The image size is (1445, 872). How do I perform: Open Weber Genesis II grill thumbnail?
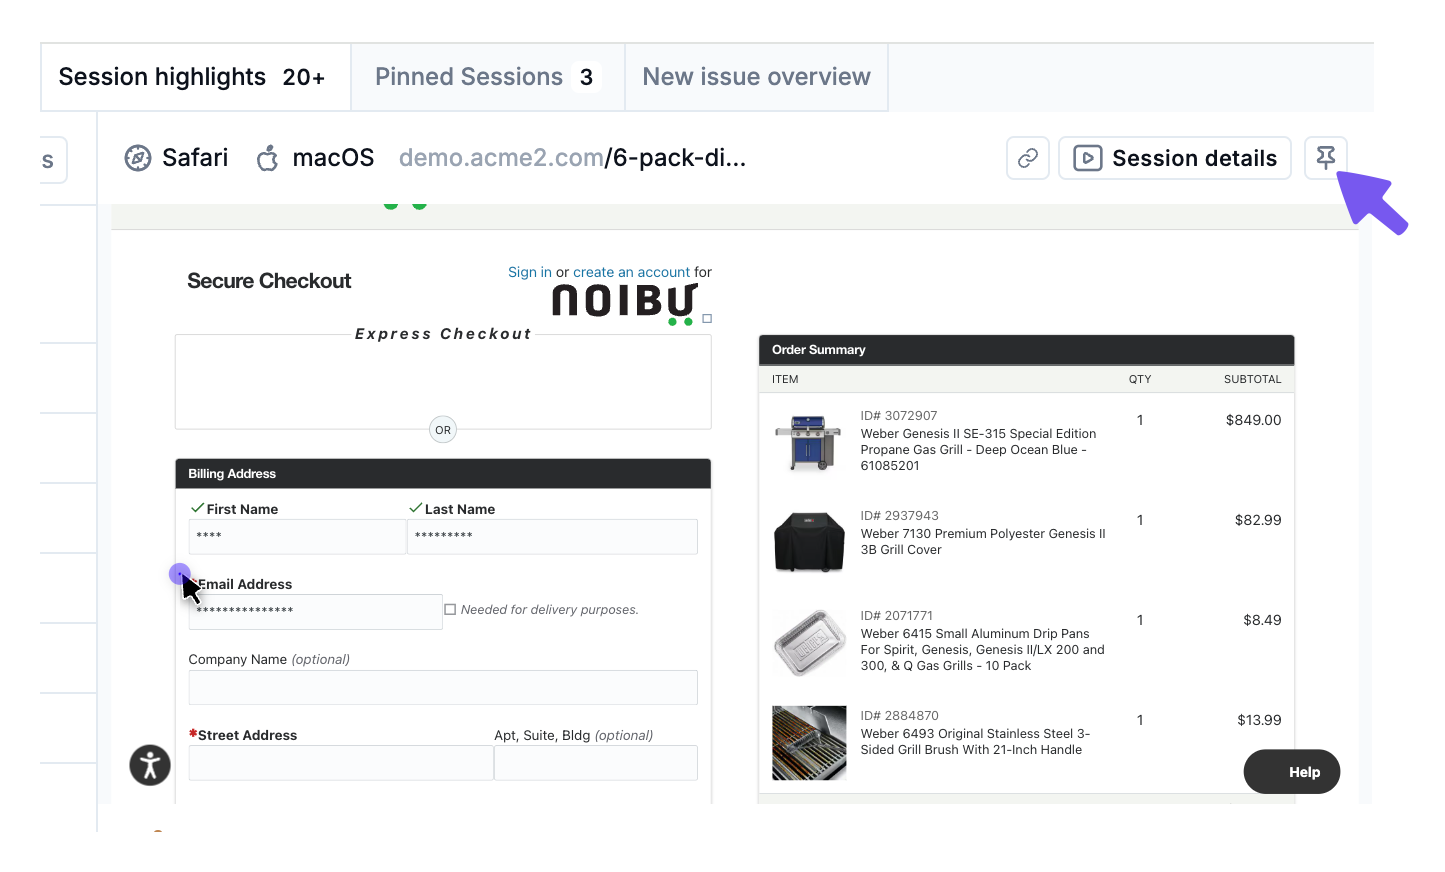(809, 444)
